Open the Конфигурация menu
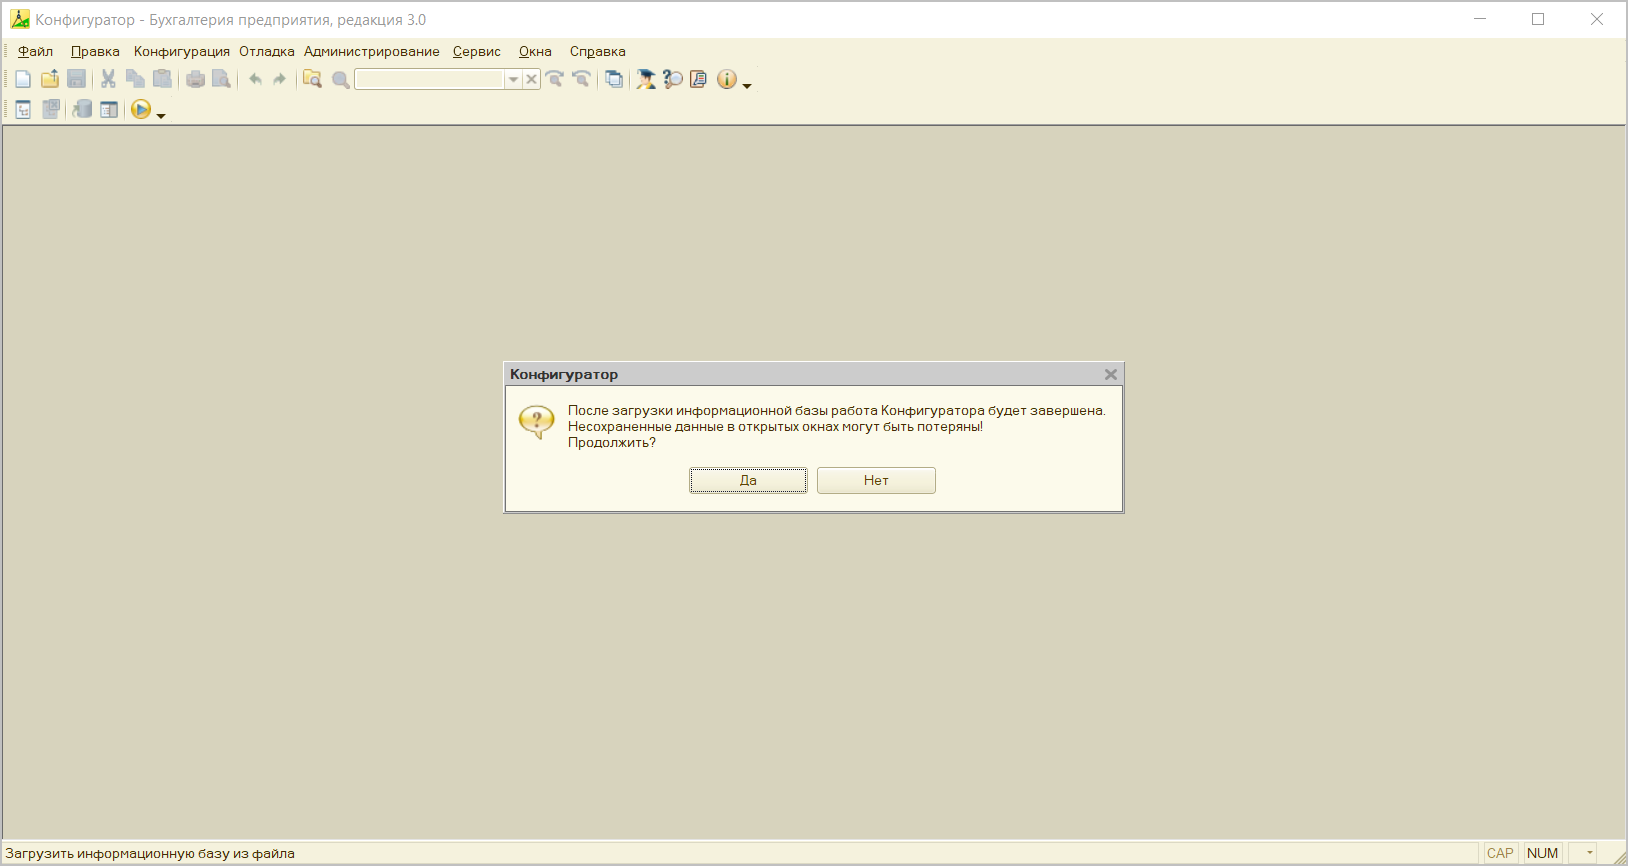This screenshot has height=866, width=1628. click(x=182, y=52)
